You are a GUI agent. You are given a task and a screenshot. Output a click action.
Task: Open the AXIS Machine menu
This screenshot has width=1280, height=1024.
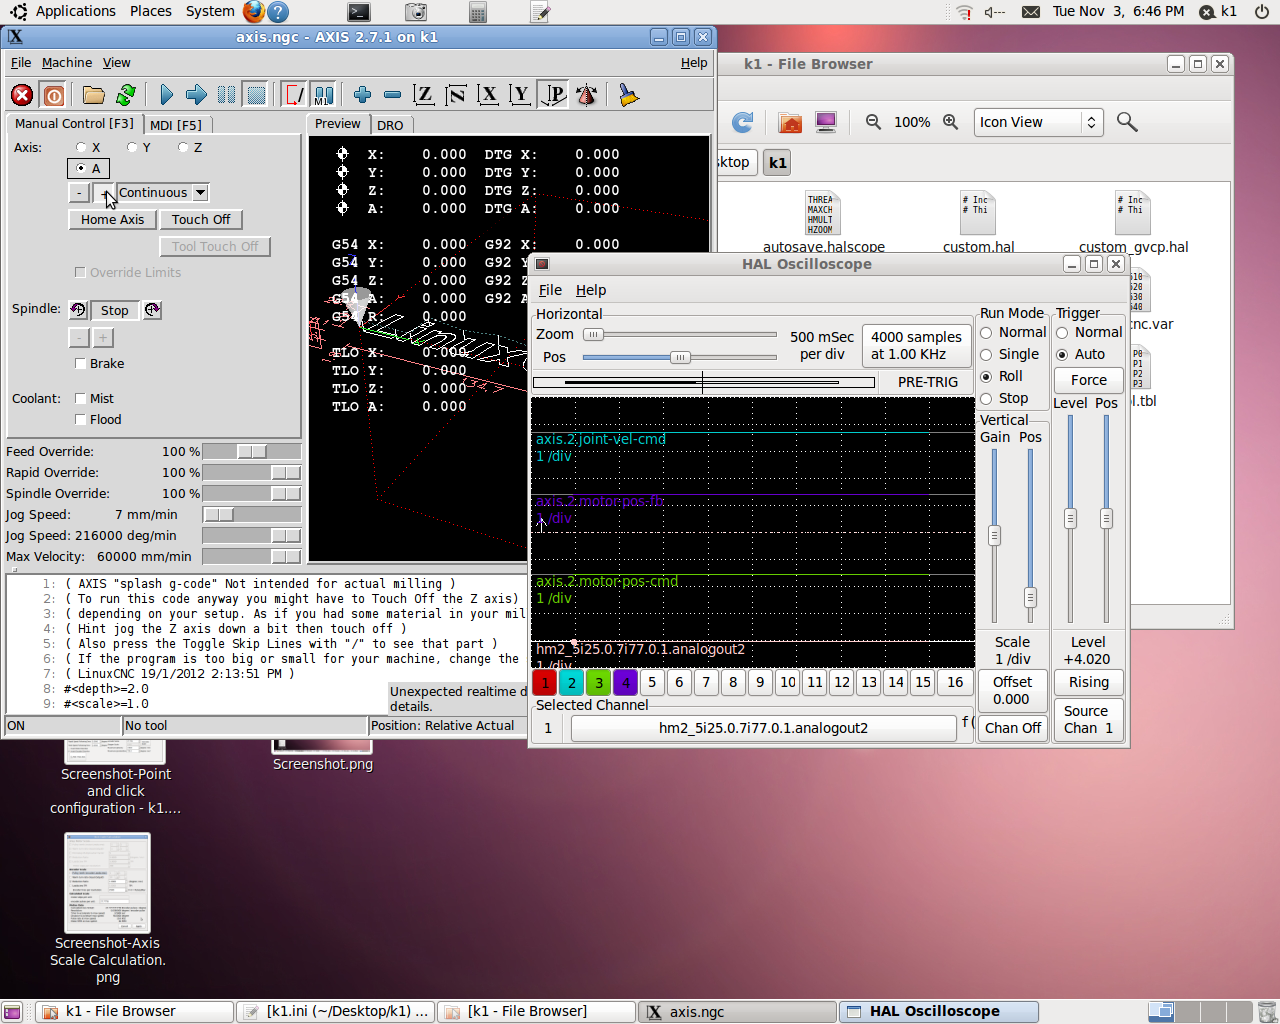(67, 62)
